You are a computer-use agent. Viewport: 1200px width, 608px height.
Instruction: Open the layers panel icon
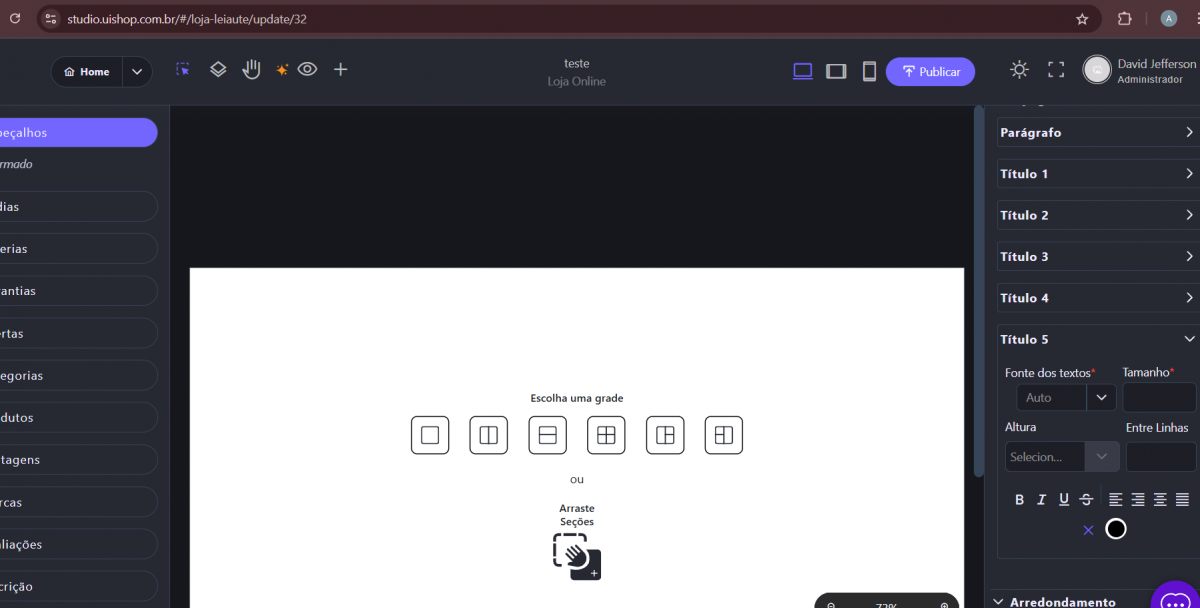click(218, 70)
